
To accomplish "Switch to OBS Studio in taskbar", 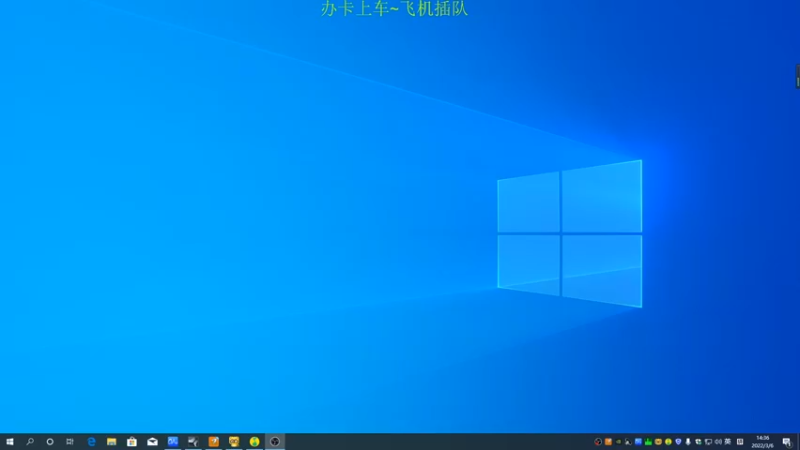I will [x=274, y=442].
